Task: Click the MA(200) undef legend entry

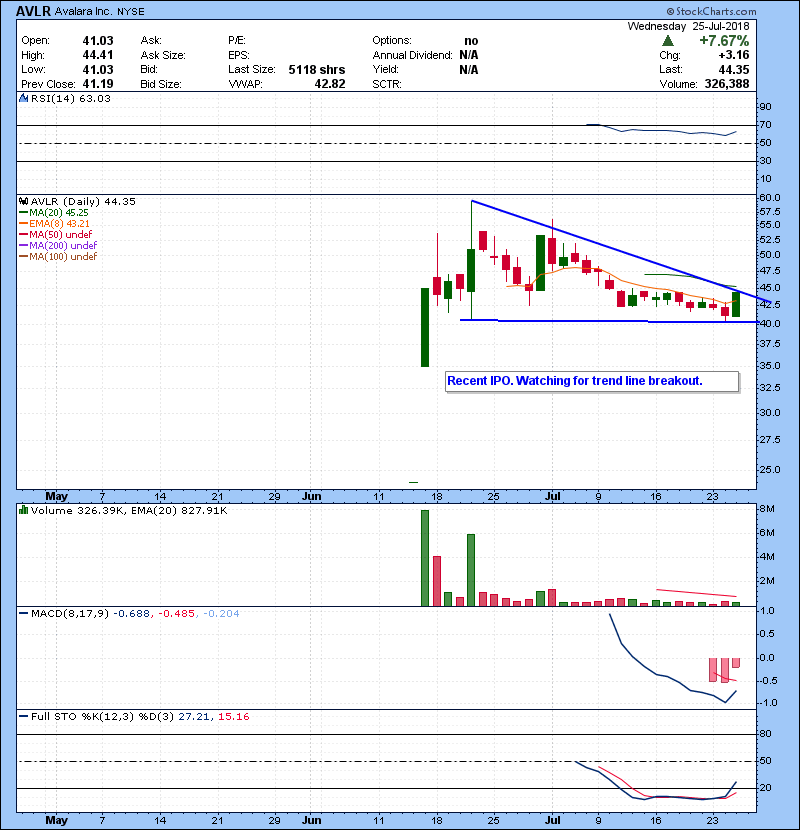Action: [58, 246]
